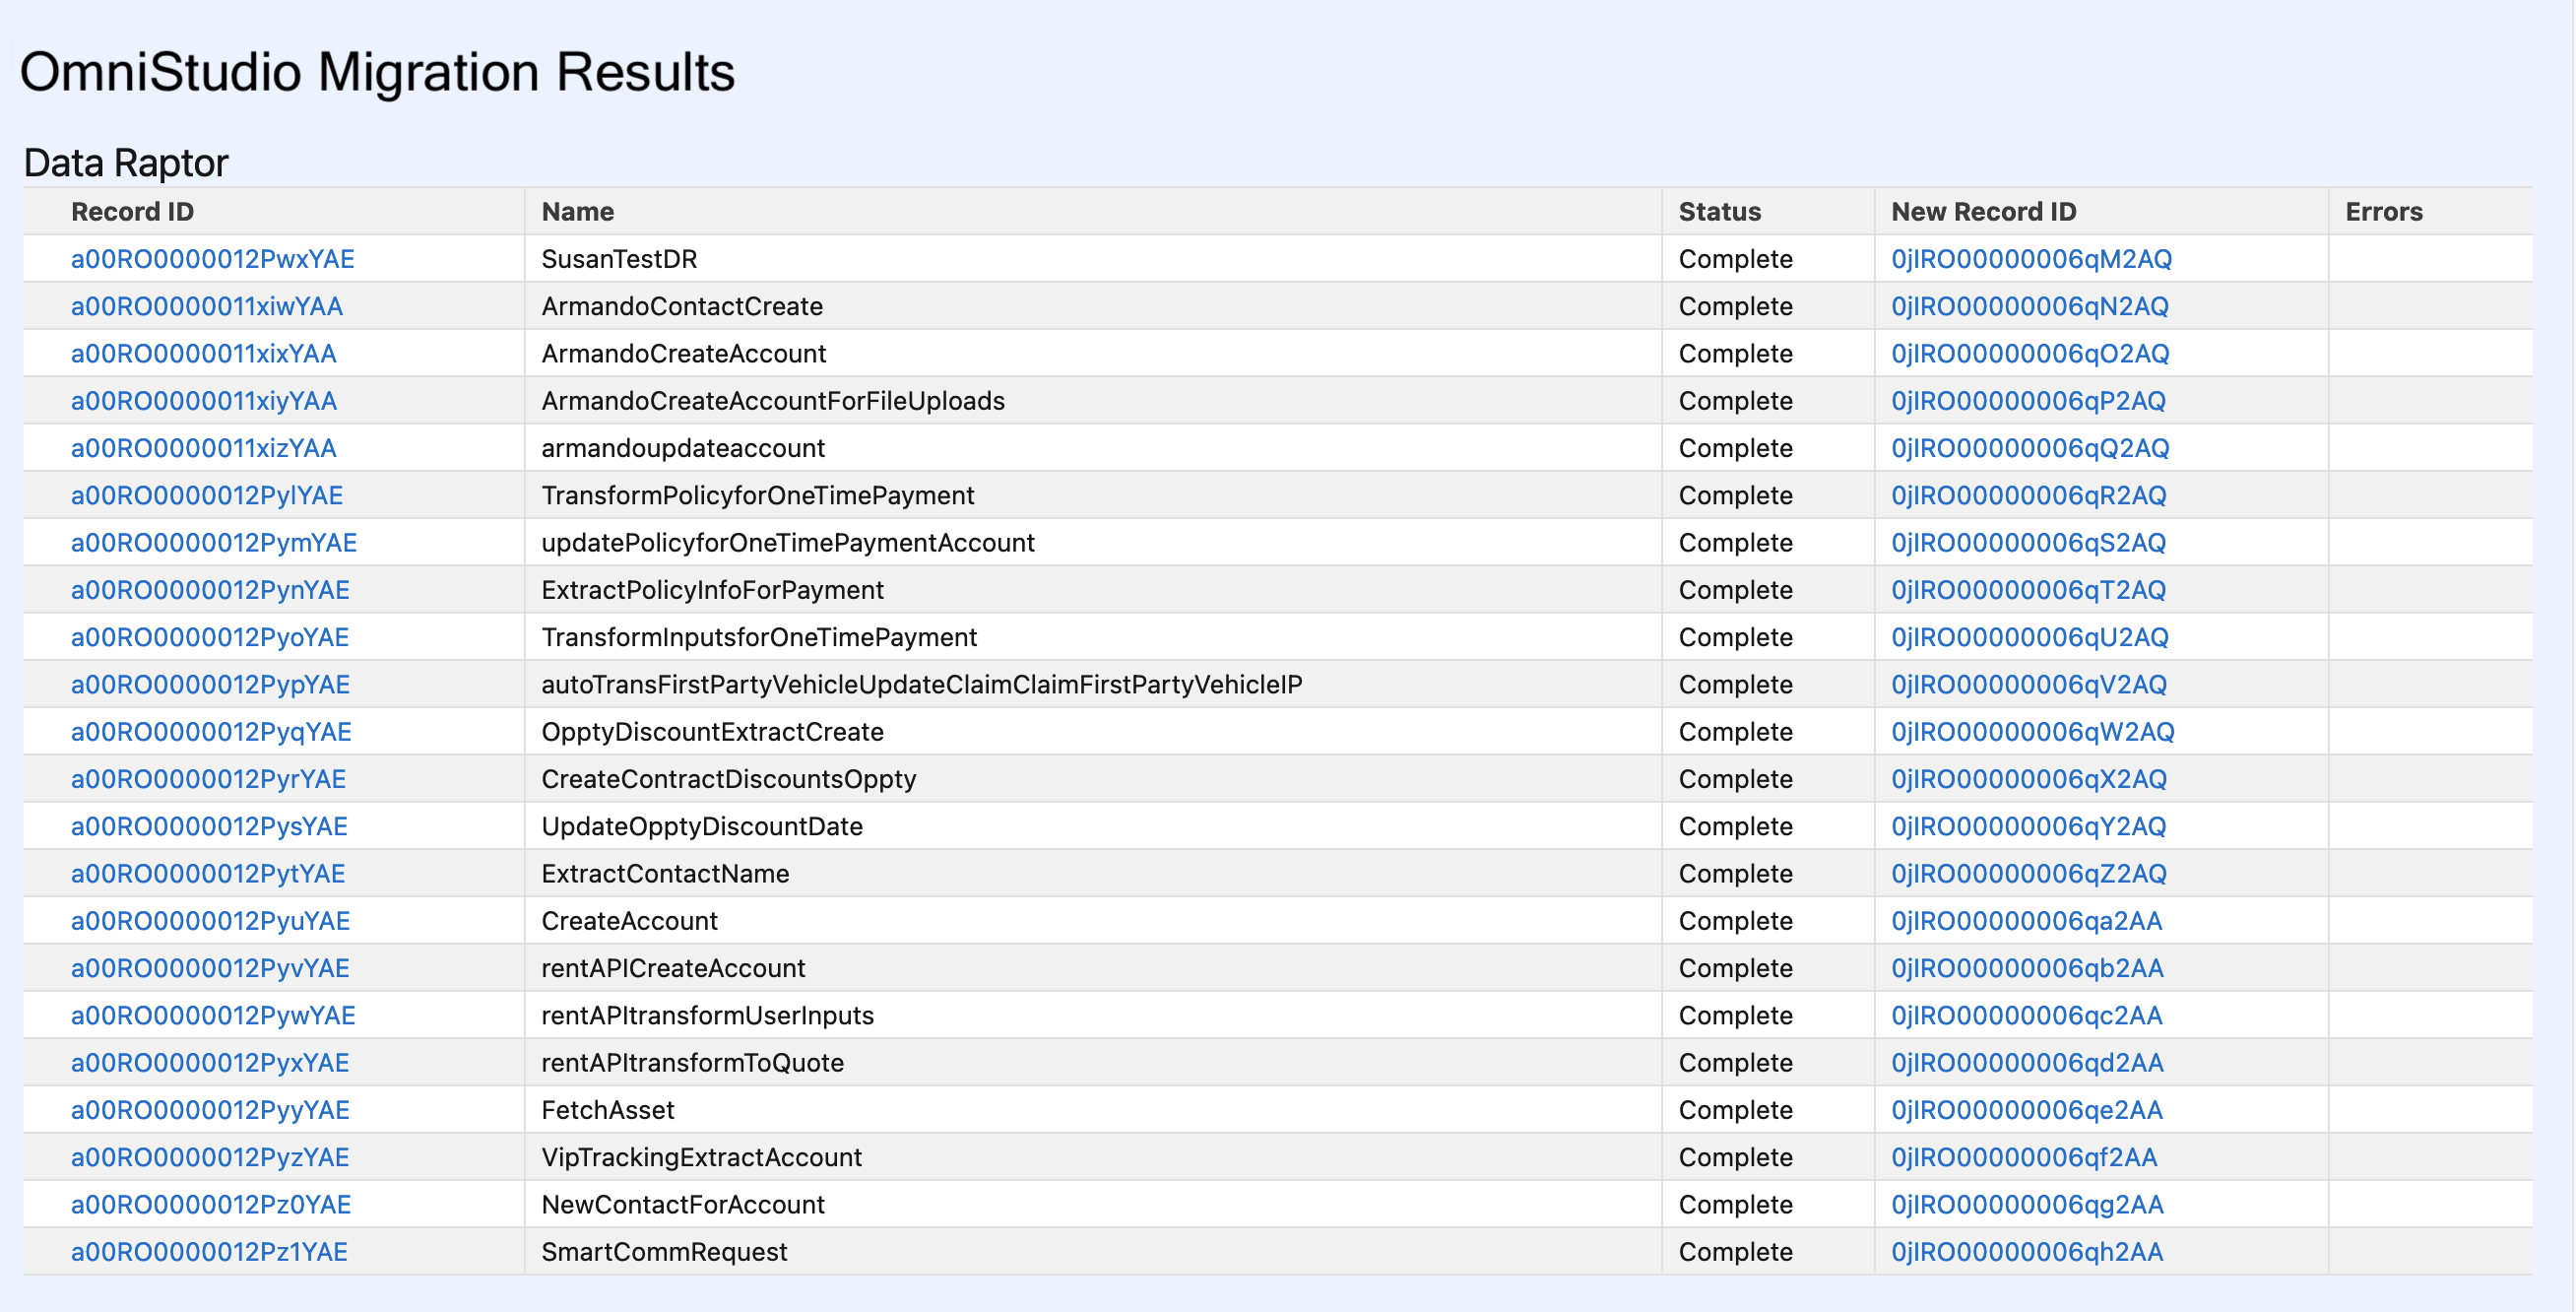Screen dimensions: 2576x1312
Task: Follow new record ID 0jIRO00000006qP2AQ
Action: click(x=2028, y=401)
